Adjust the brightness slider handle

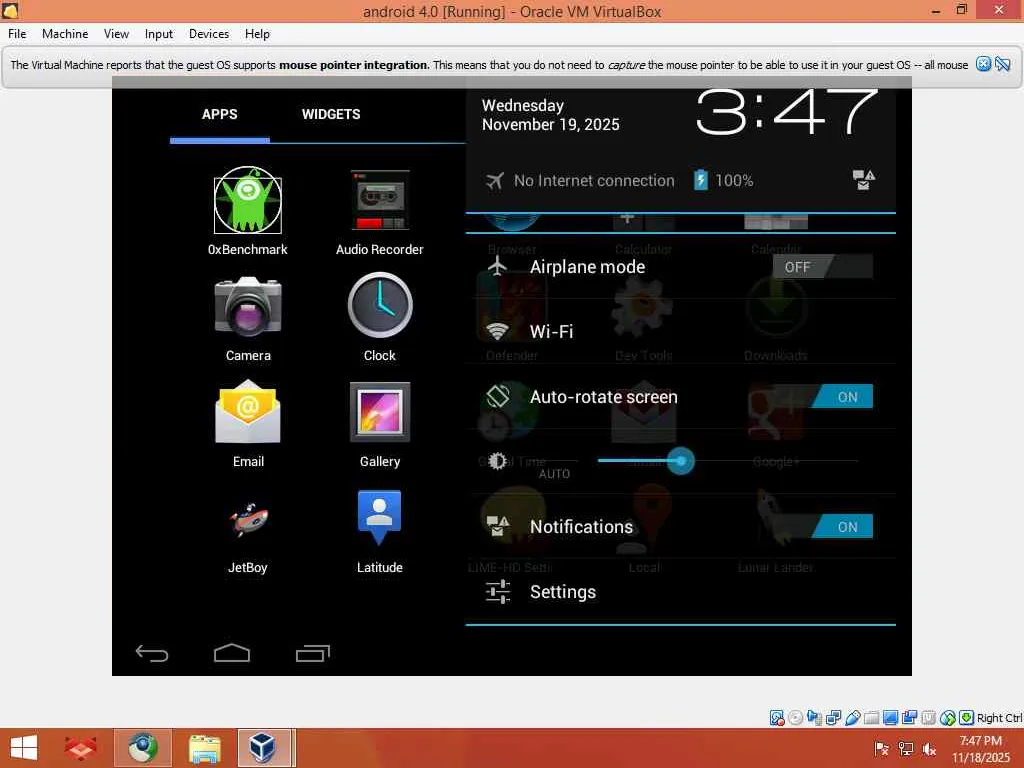(x=680, y=461)
